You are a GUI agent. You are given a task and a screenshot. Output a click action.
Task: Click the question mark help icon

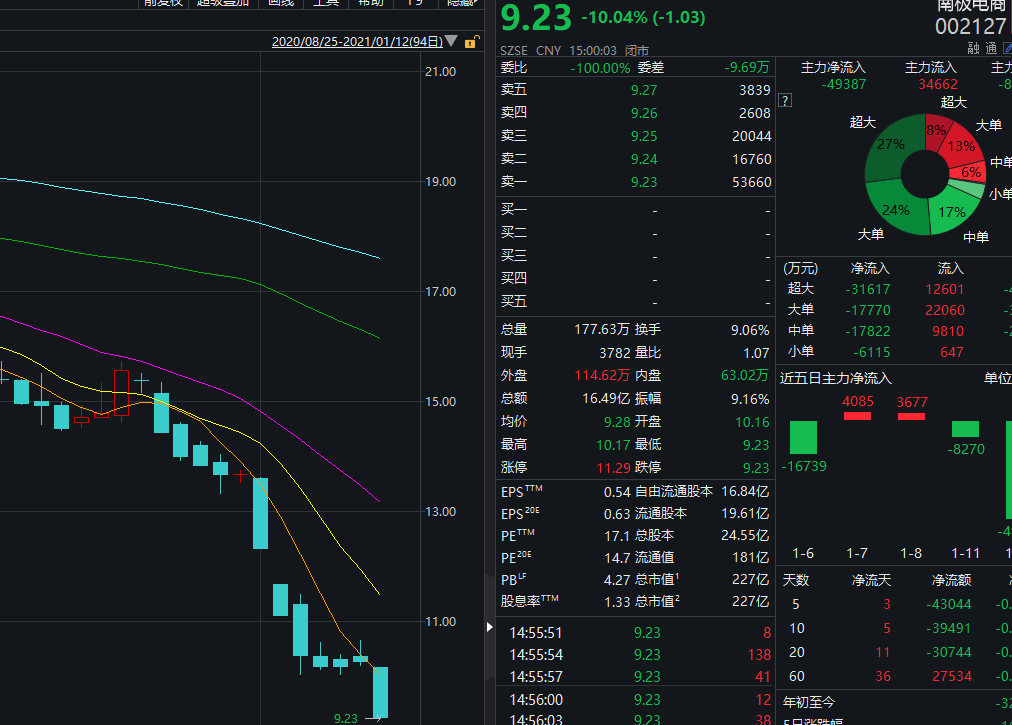coord(785,101)
